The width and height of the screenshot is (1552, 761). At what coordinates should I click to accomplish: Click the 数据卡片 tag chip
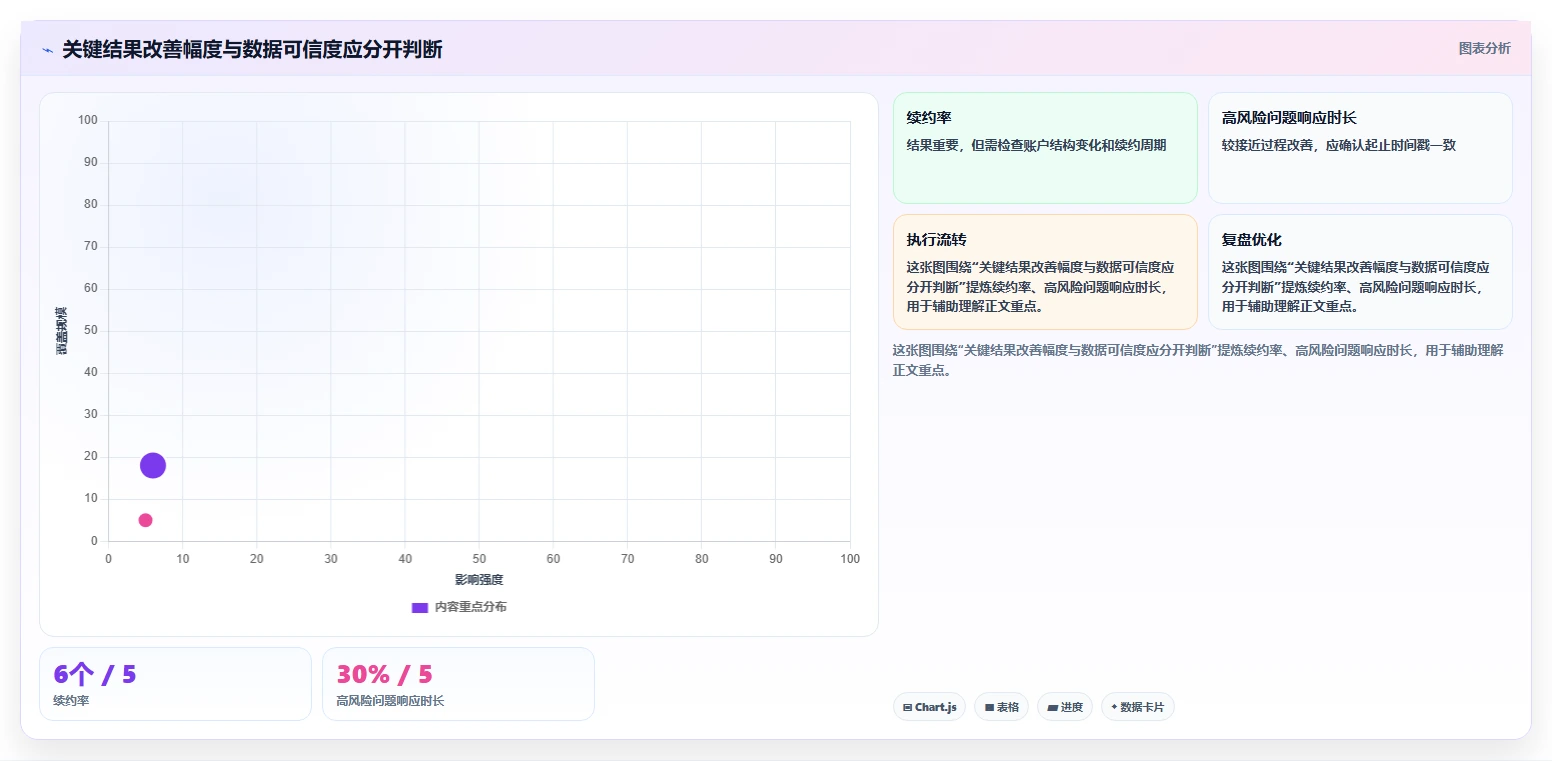click(x=1138, y=707)
